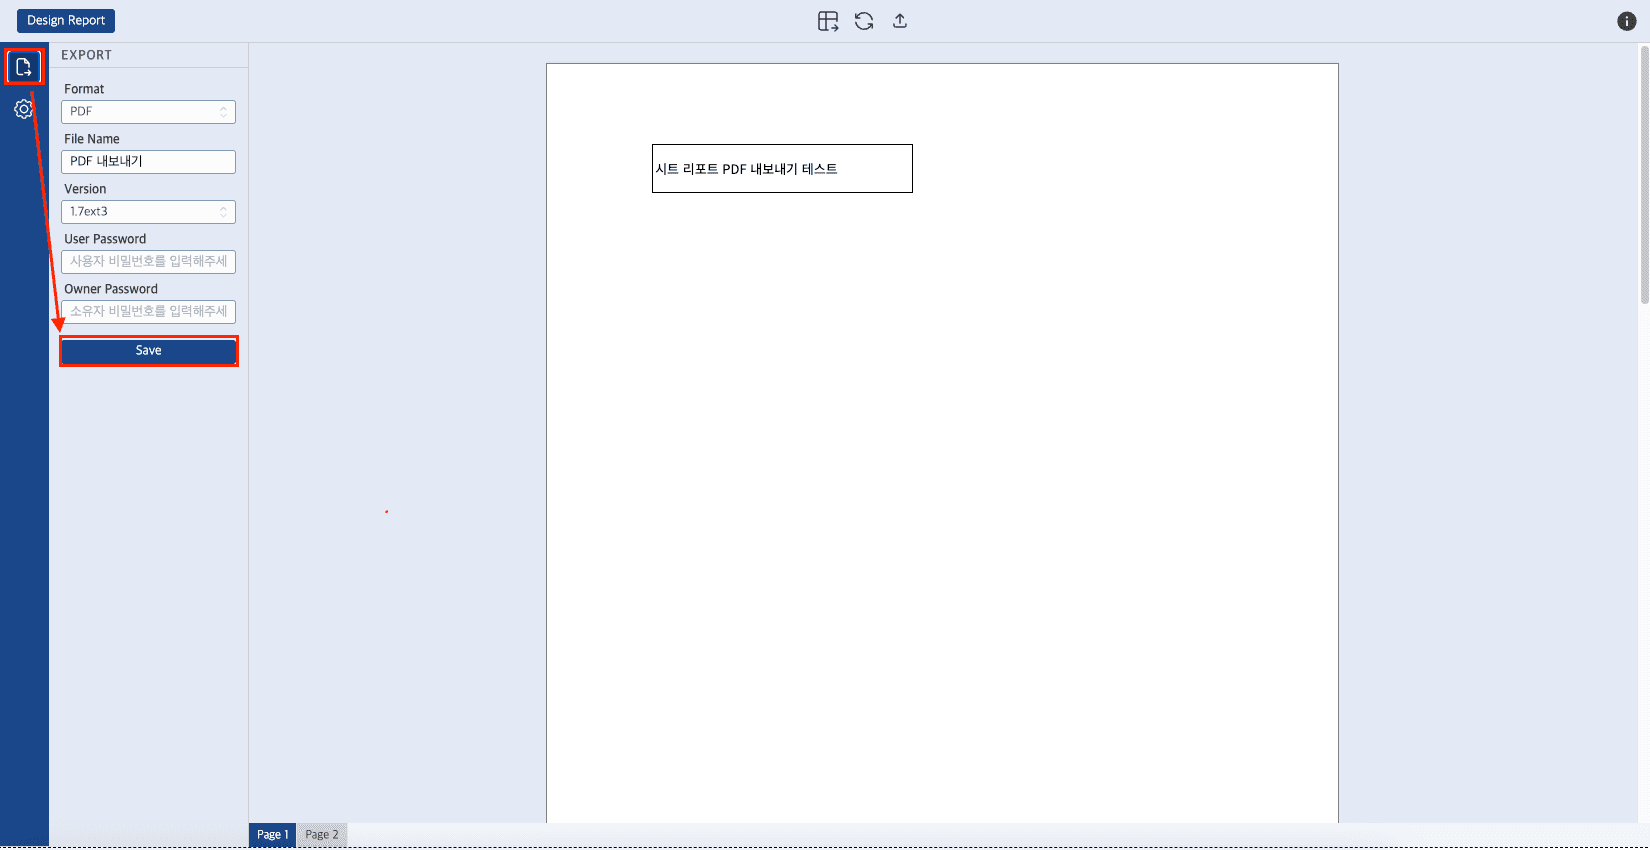Viewport: 1650px width, 850px height.
Task: Select the Korean text box in report
Action: (x=782, y=169)
